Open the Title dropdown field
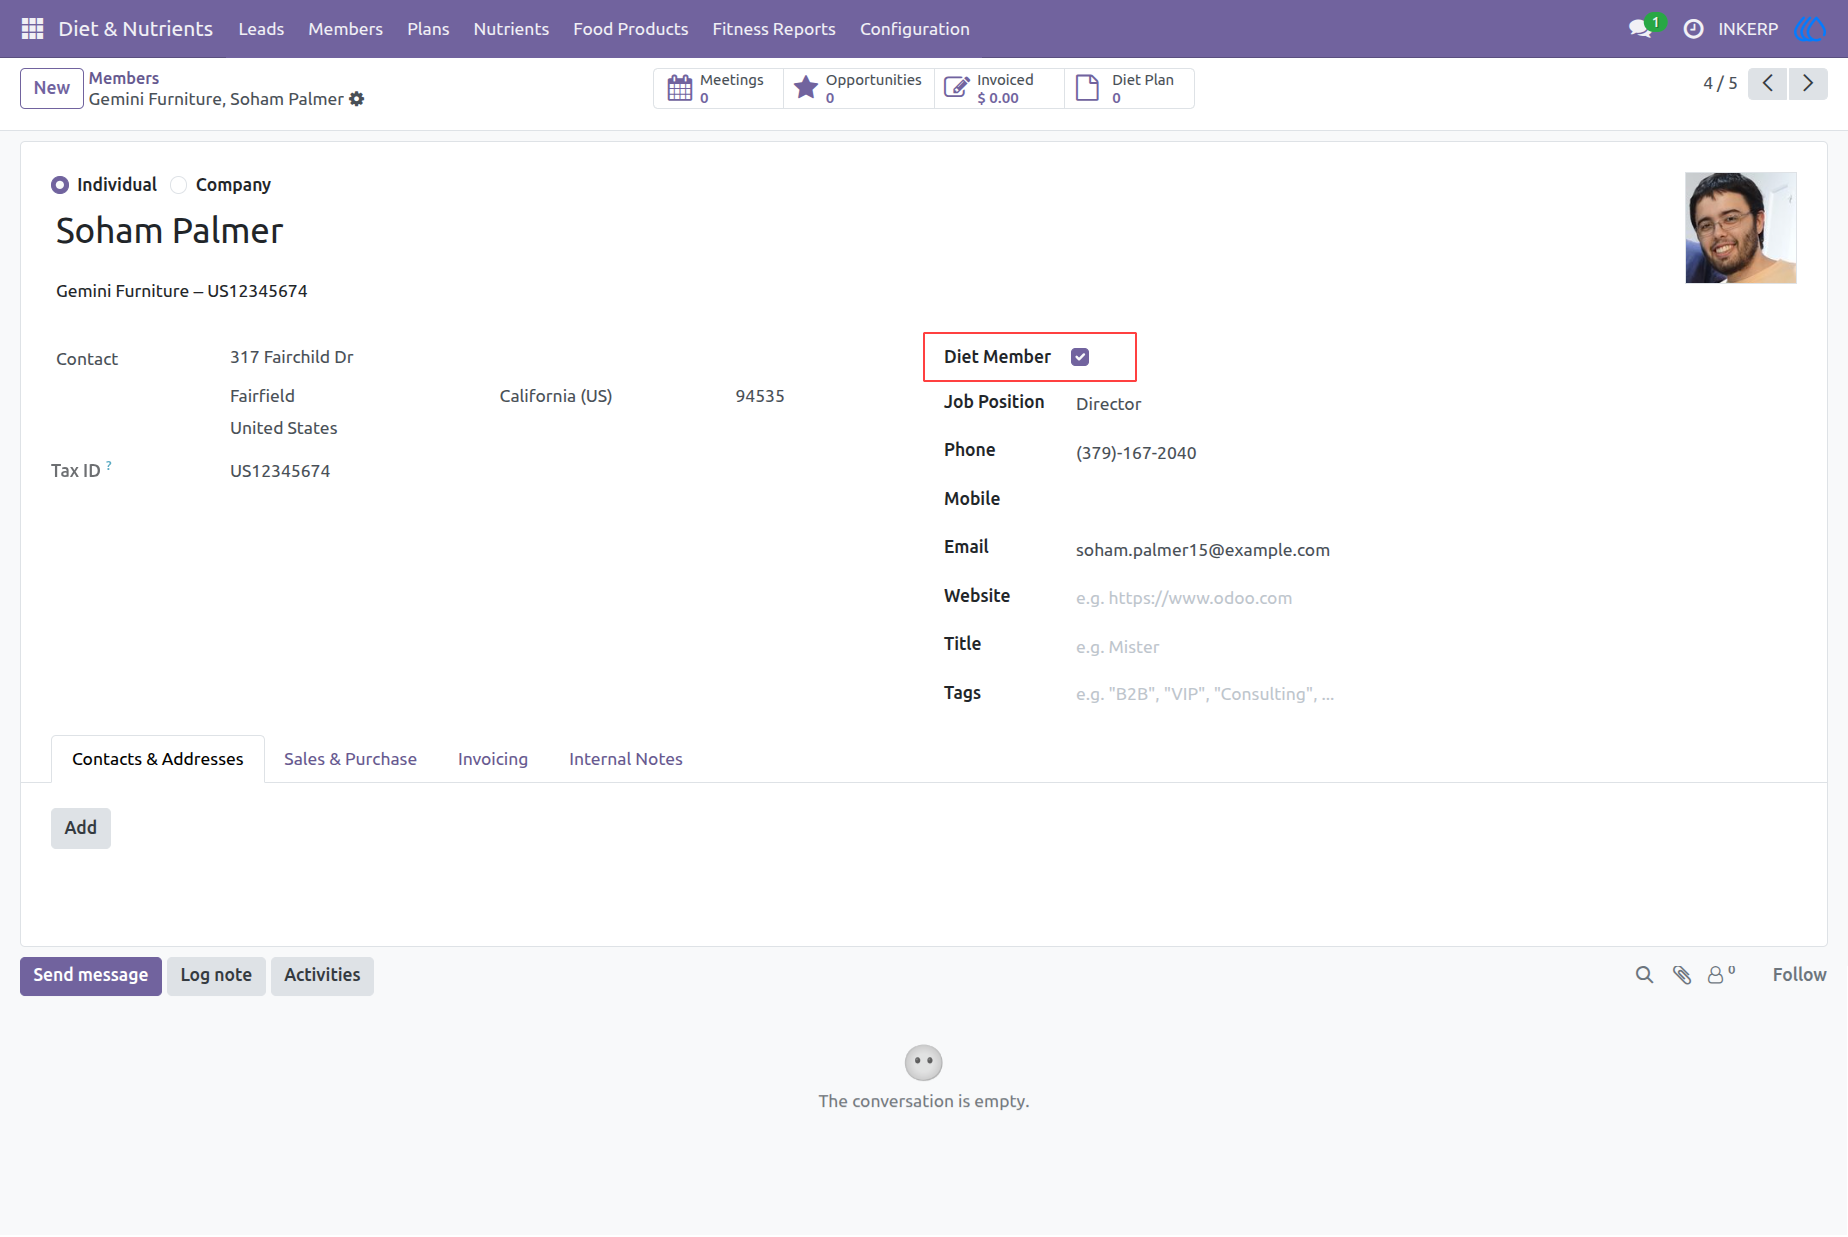The height and width of the screenshot is (1237, 1848). tap(1436, 647)
